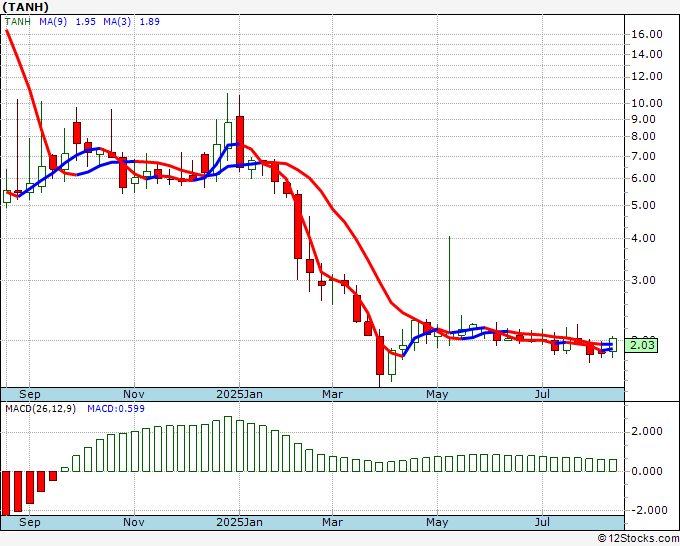Click the TANH legend label
680x546 pixels.
point(18,22)
